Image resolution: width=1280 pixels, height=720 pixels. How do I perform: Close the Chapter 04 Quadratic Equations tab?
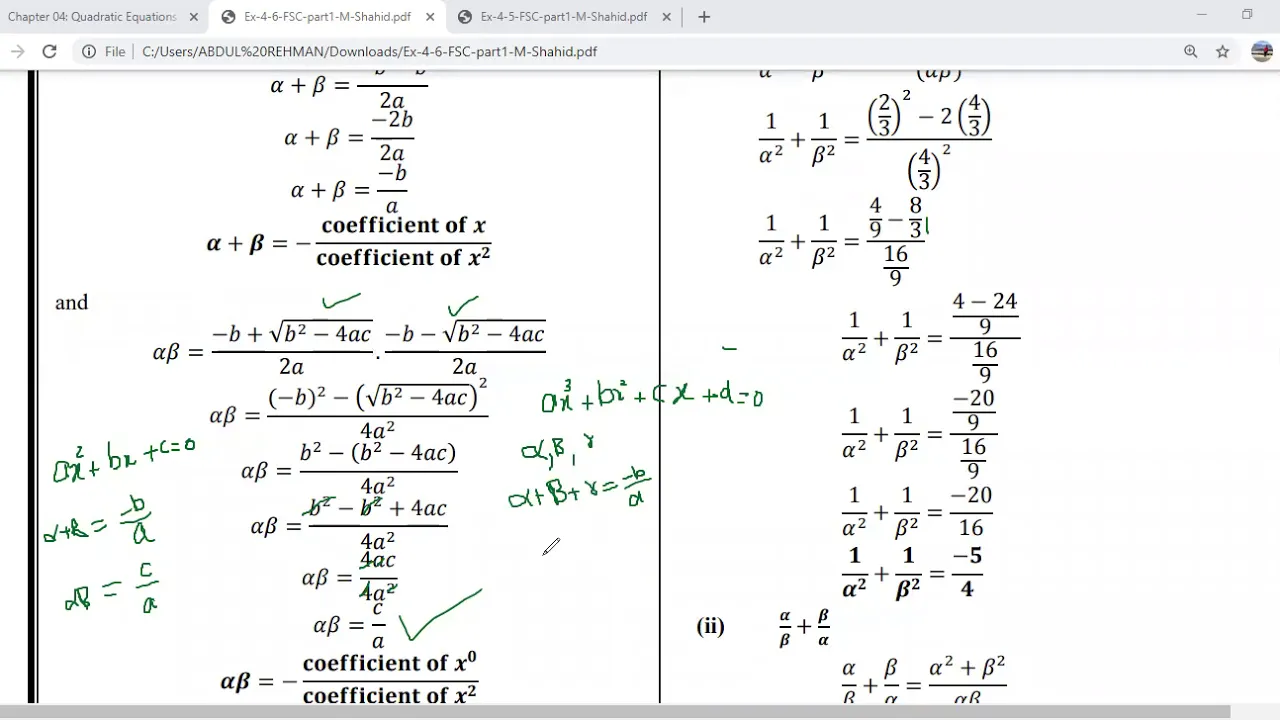[x=194, y=17]
